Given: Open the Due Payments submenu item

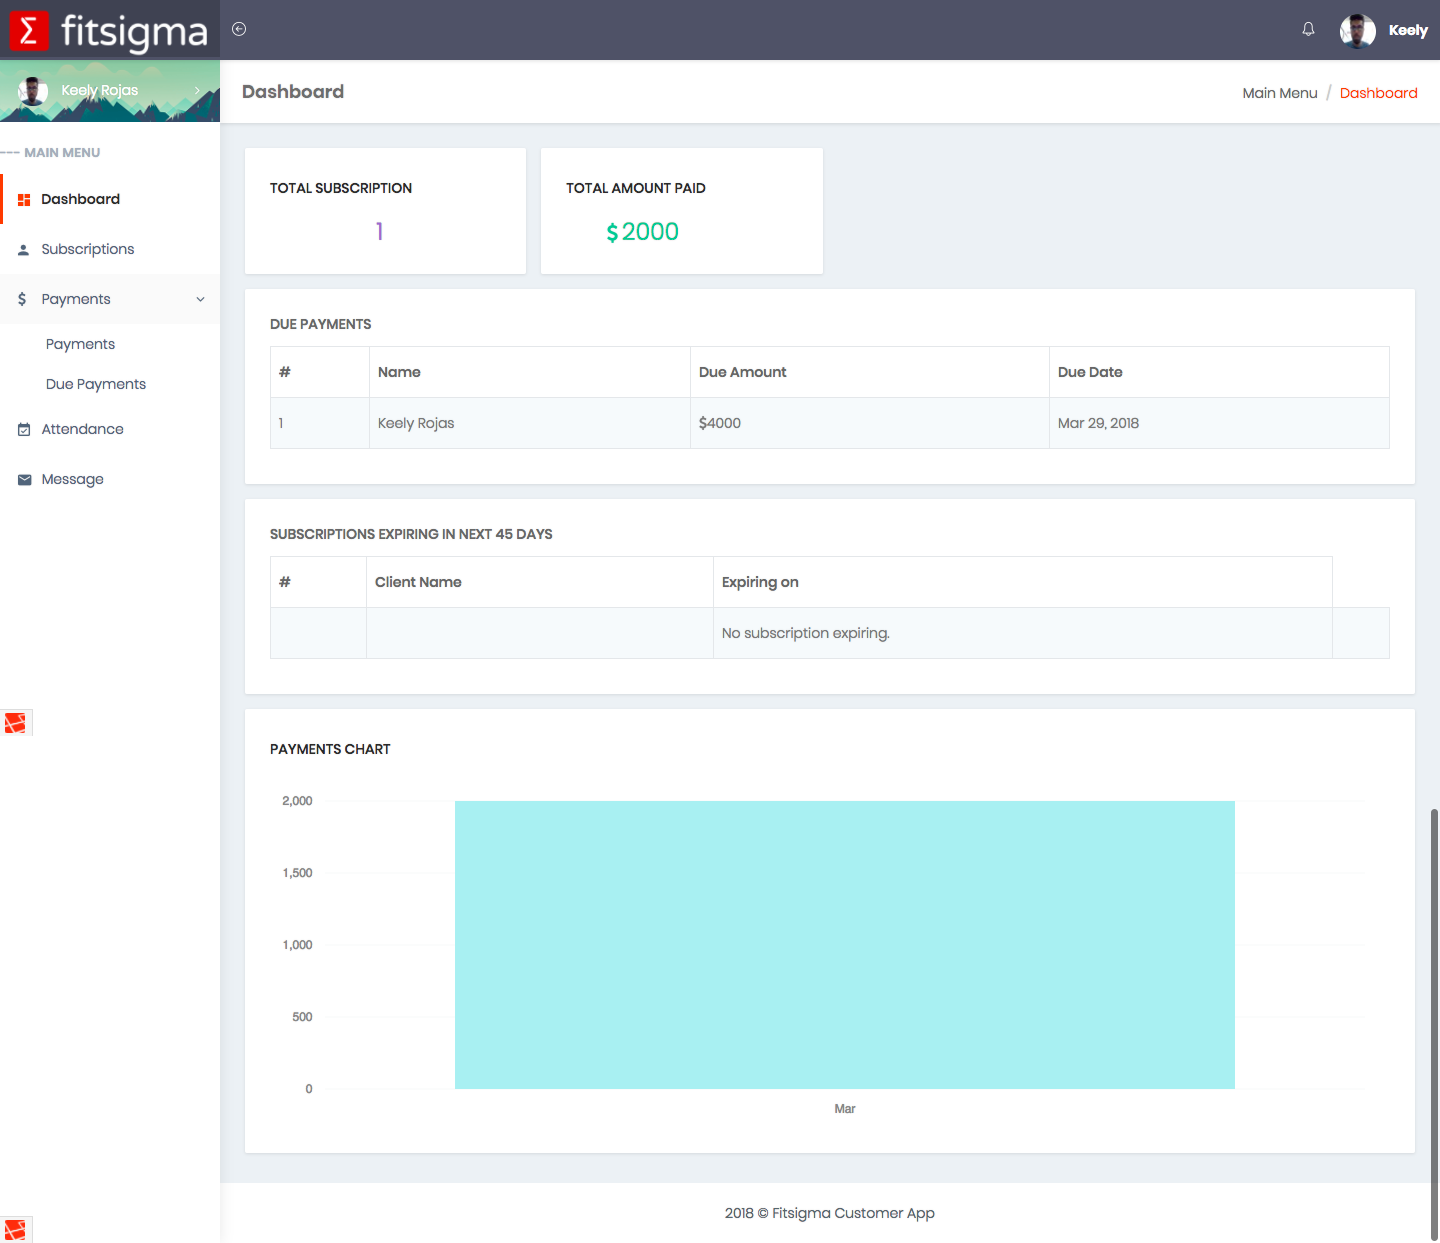Looking at the screenshot, I should coord(96,384).
